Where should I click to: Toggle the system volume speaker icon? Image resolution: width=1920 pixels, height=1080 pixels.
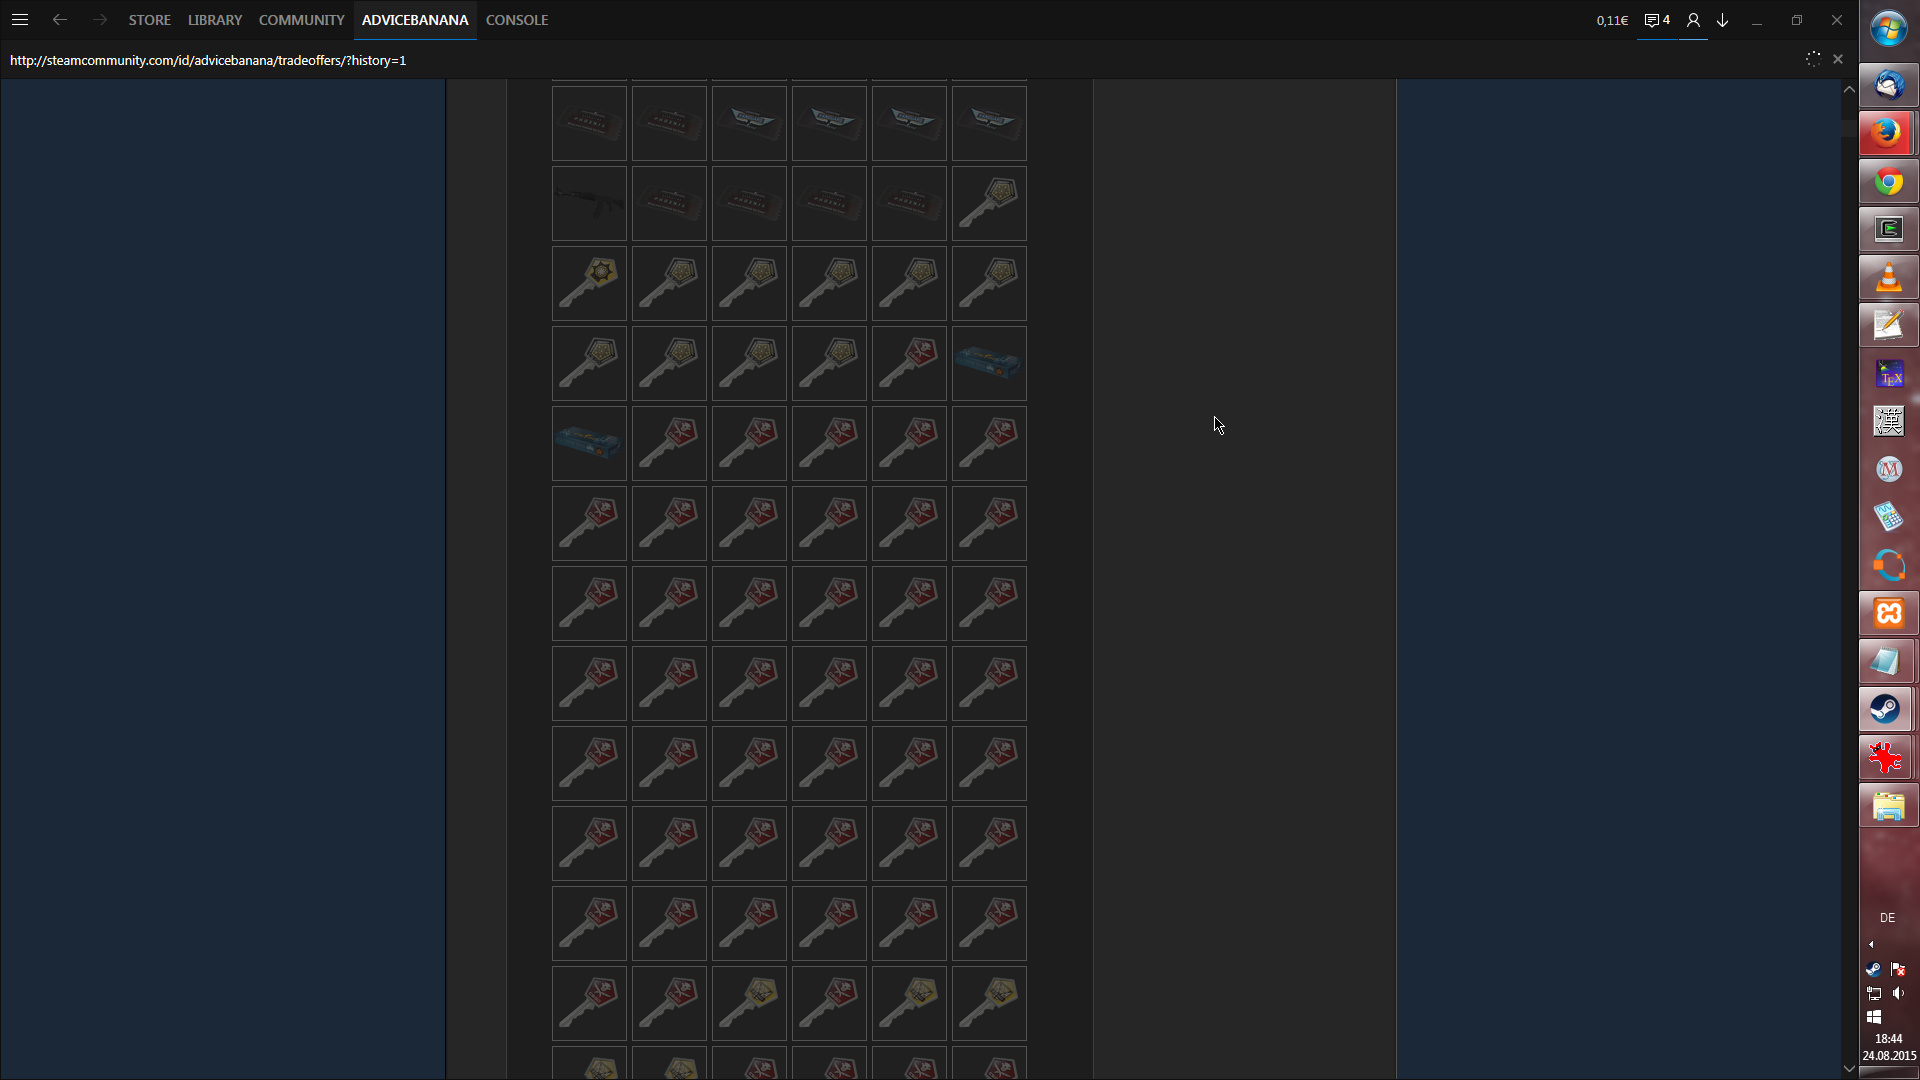[1898, 993]
